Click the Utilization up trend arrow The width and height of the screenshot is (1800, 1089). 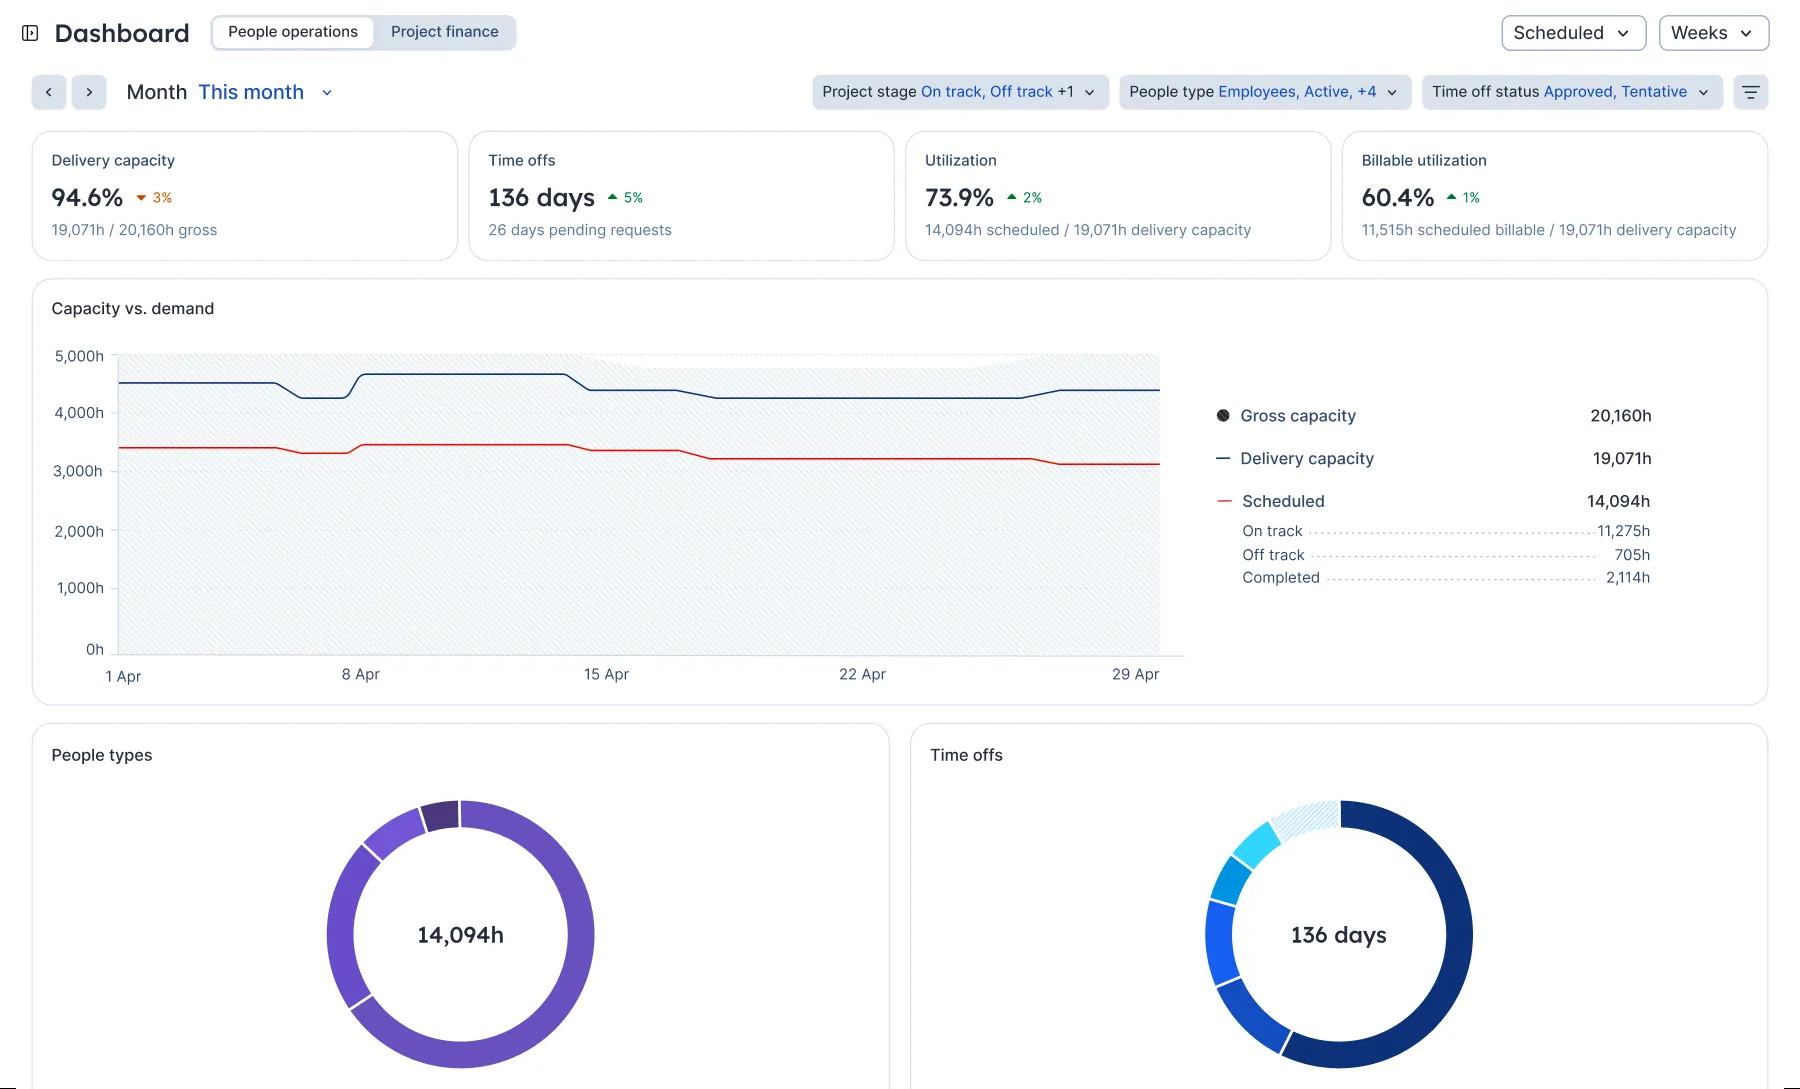[x=1012, y=197]
